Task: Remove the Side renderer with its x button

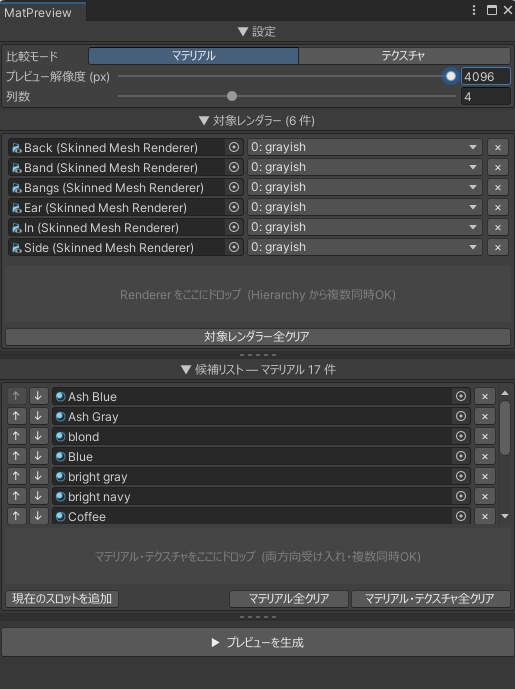Action: coord(497,247)
